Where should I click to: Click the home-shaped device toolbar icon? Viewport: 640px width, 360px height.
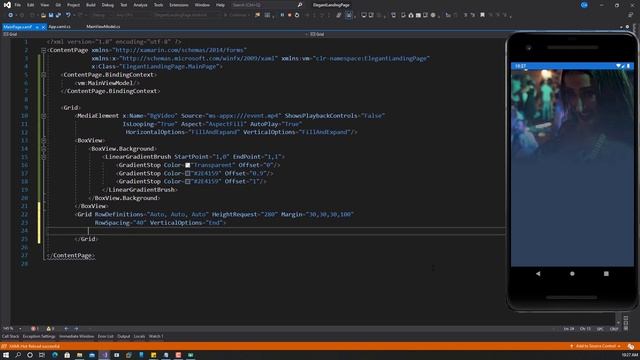point(411,15)
